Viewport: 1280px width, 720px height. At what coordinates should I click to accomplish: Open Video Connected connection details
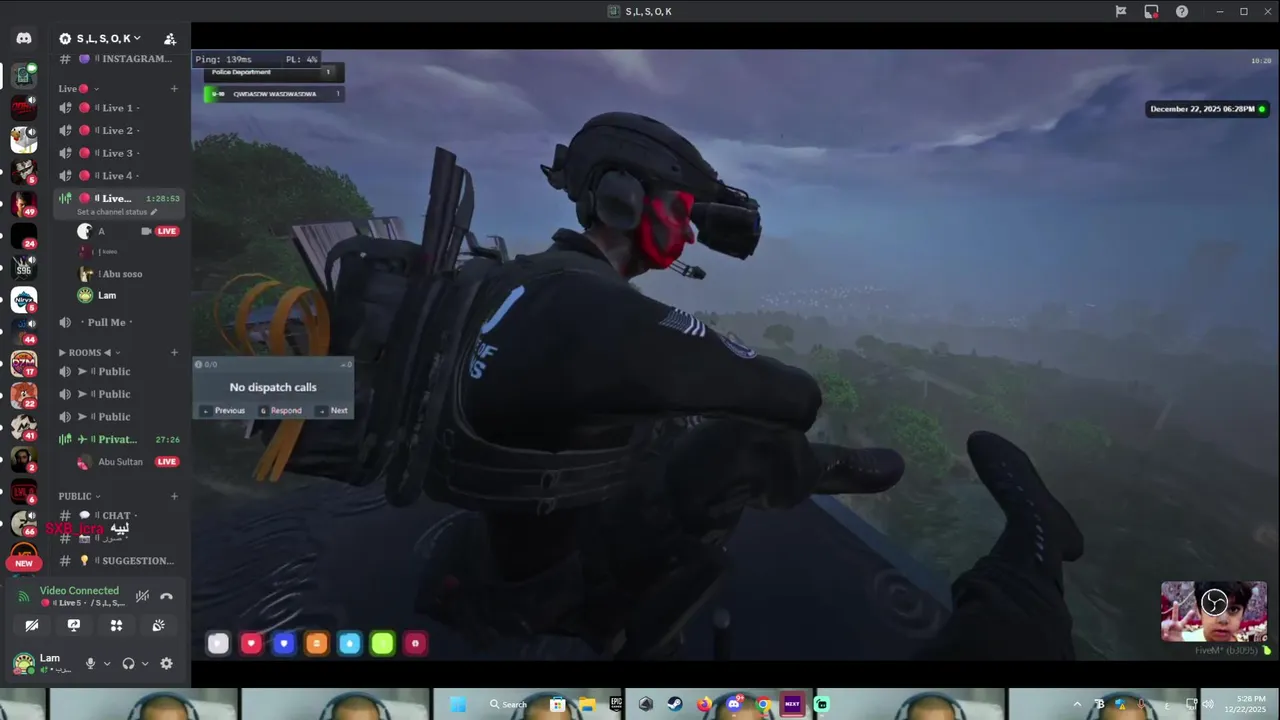[79, 591]
